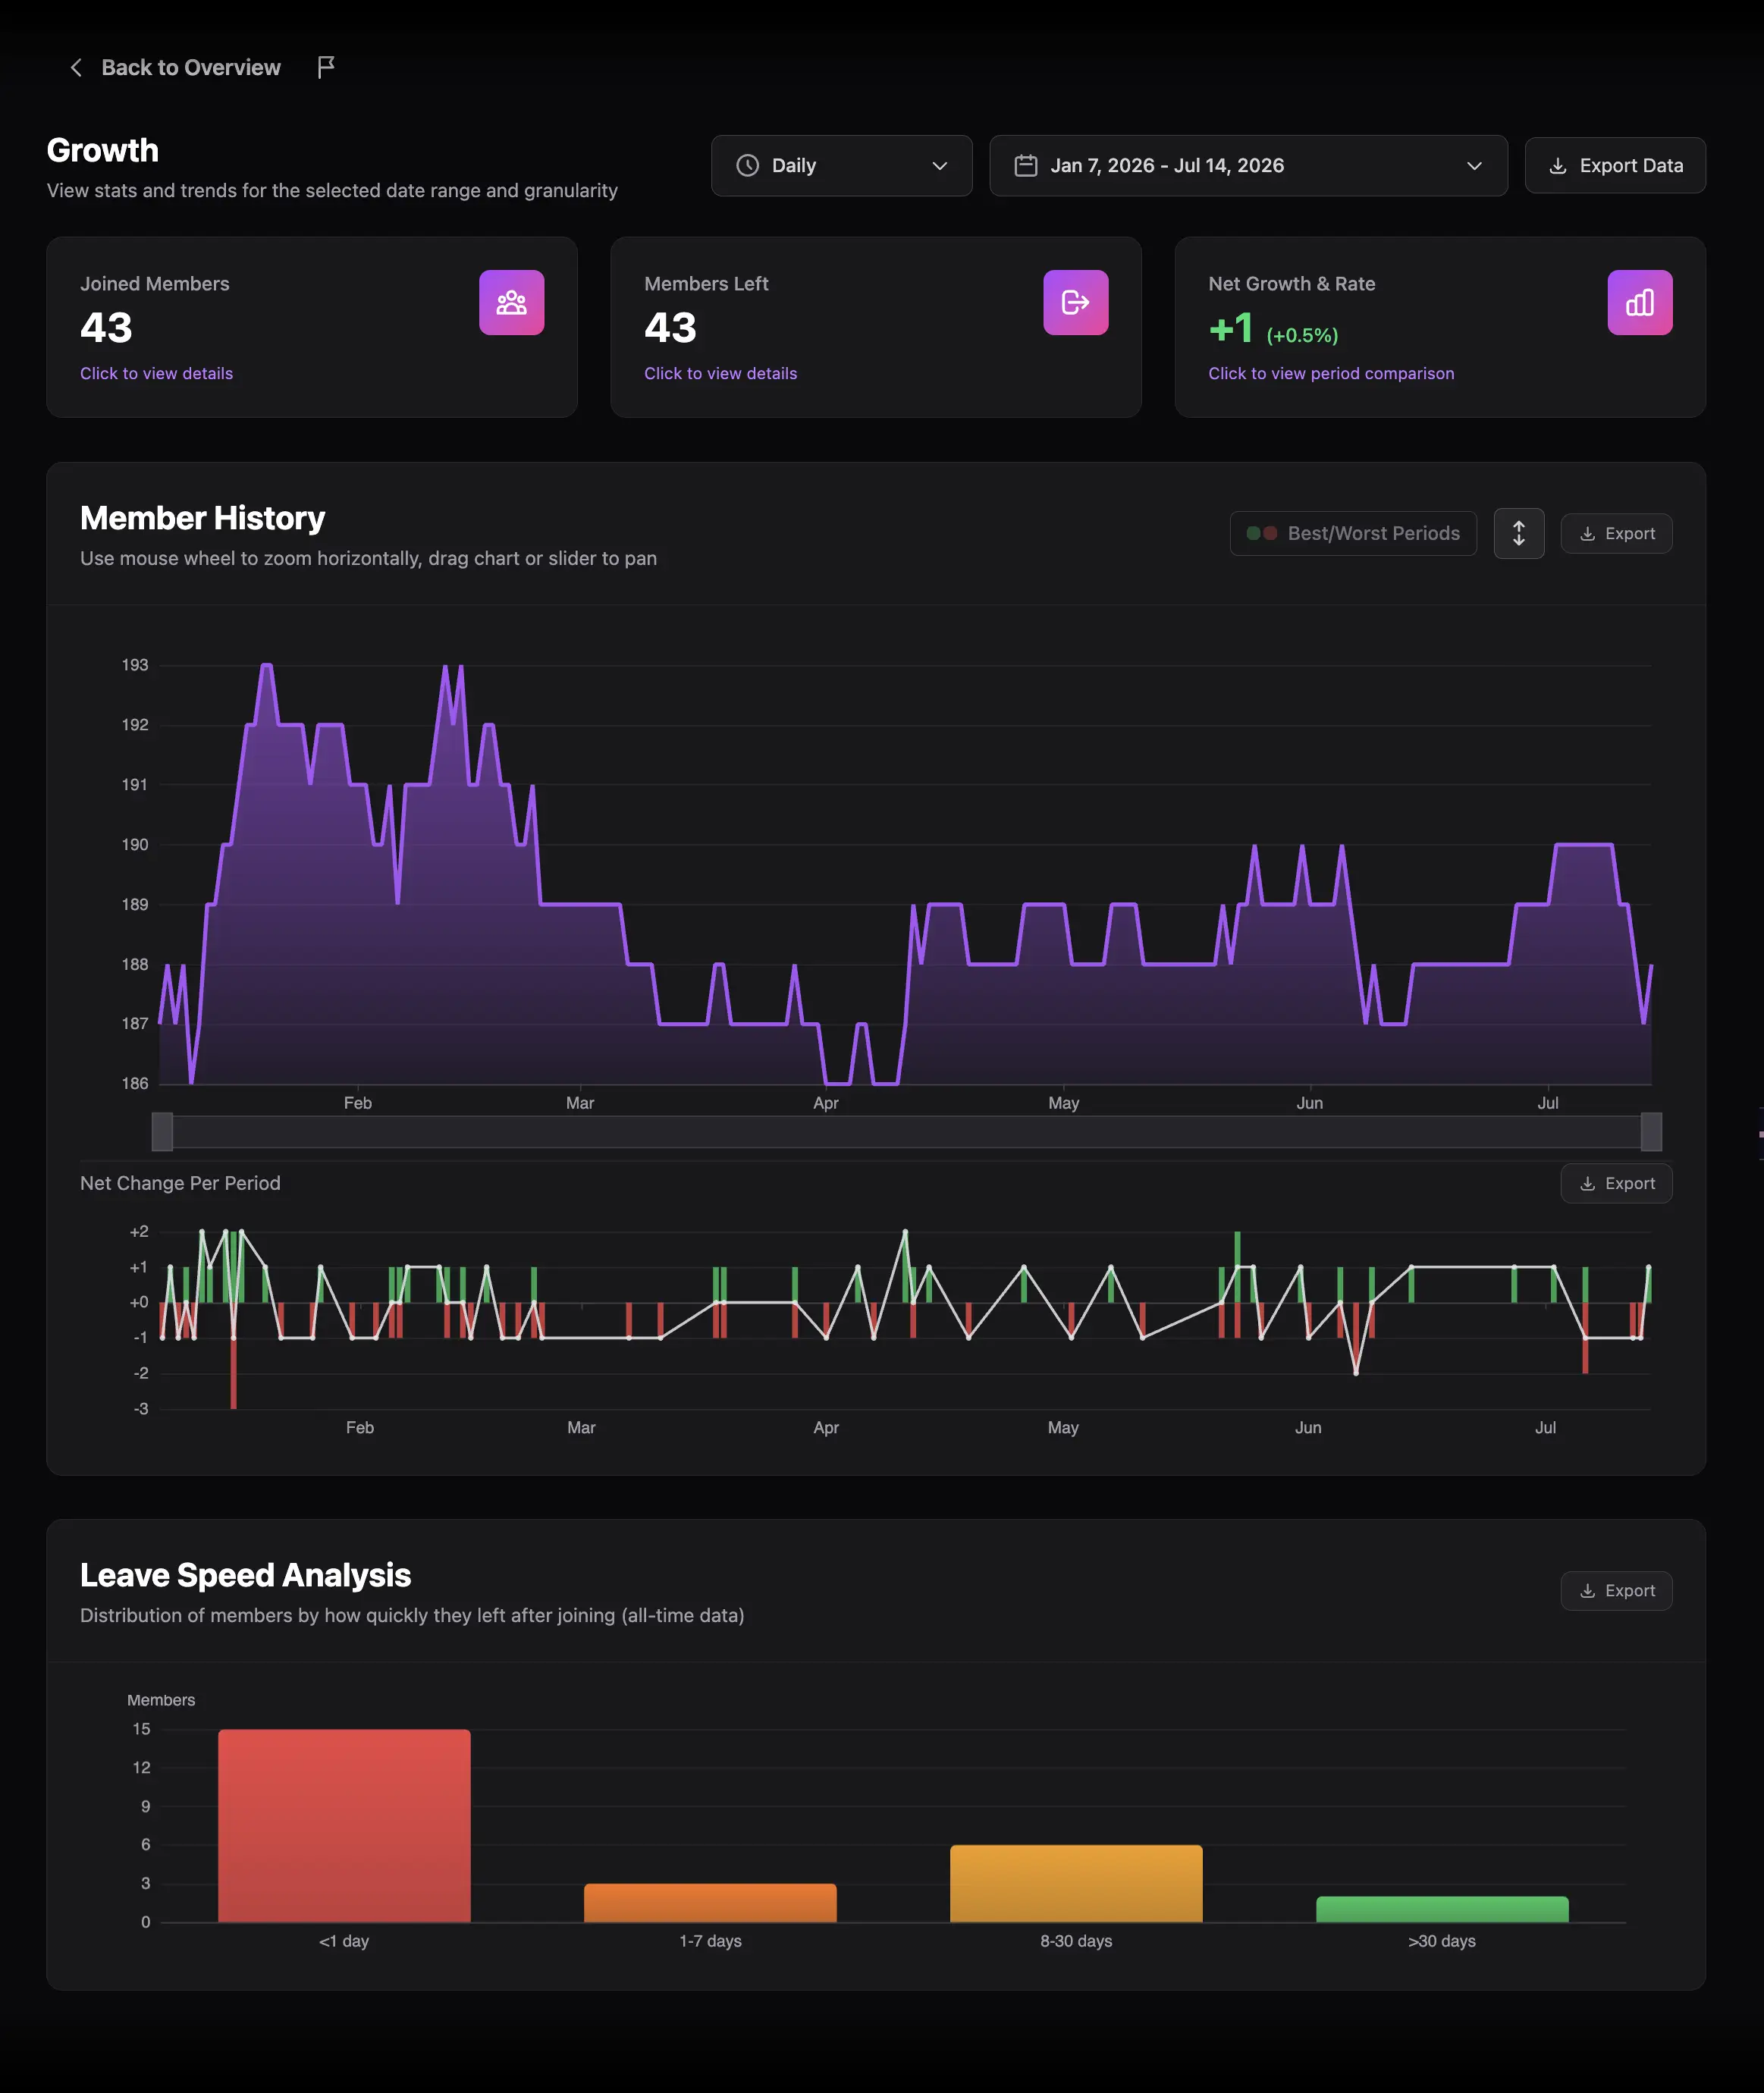Viewport: 1764px width, 2093px height.
Task: Click the right handle of zoom slider
Action: pyautogui.click(x=1651, y=1132)
